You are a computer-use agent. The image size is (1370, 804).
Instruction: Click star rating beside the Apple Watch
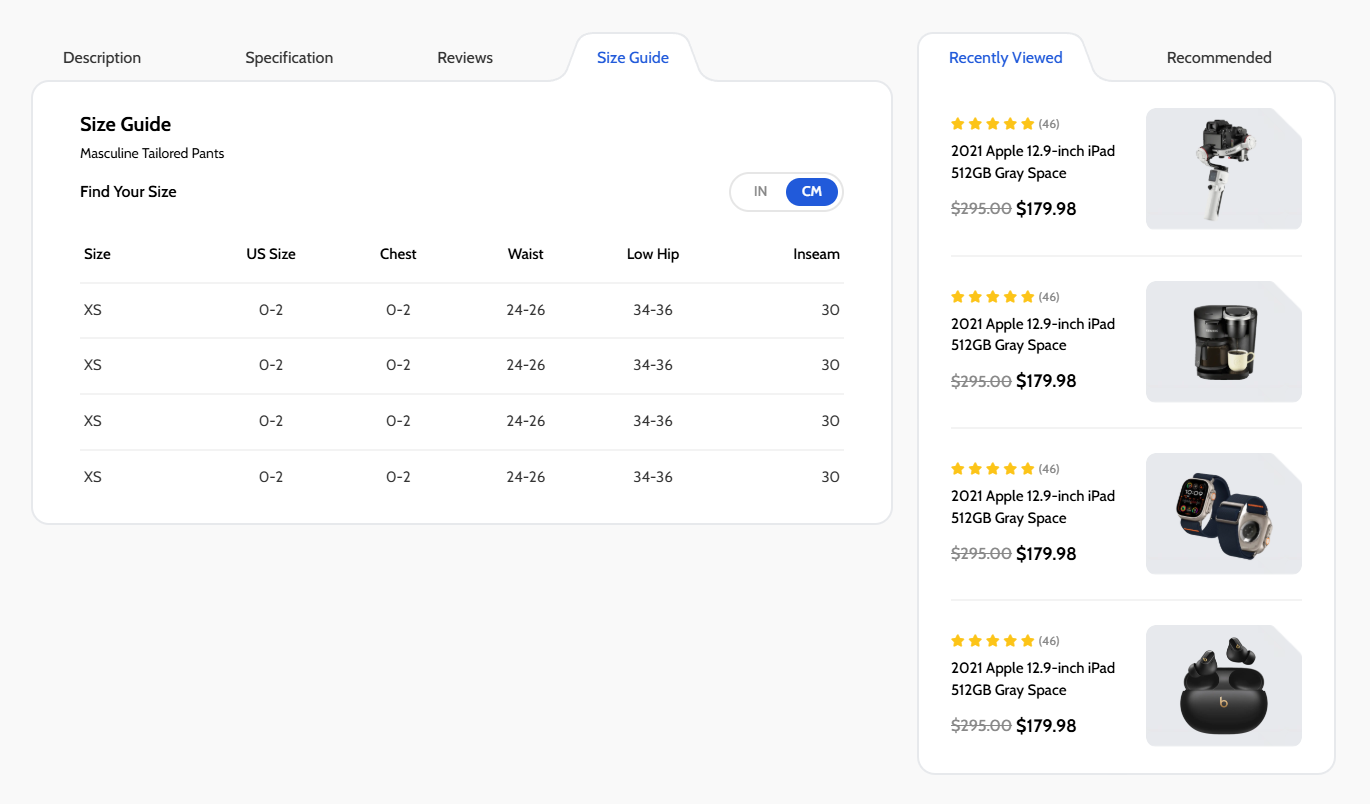click(x=992, y=469)
